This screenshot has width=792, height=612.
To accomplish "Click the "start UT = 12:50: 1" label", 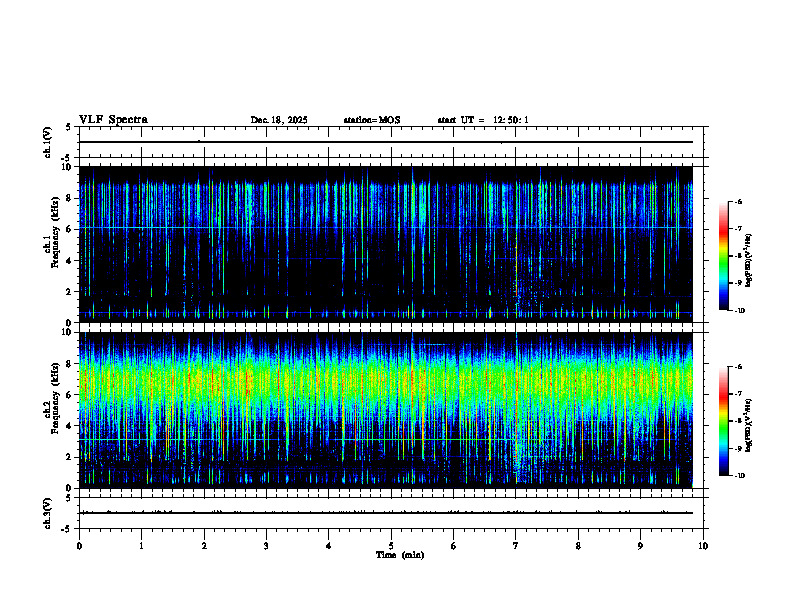I will (483, 120).
